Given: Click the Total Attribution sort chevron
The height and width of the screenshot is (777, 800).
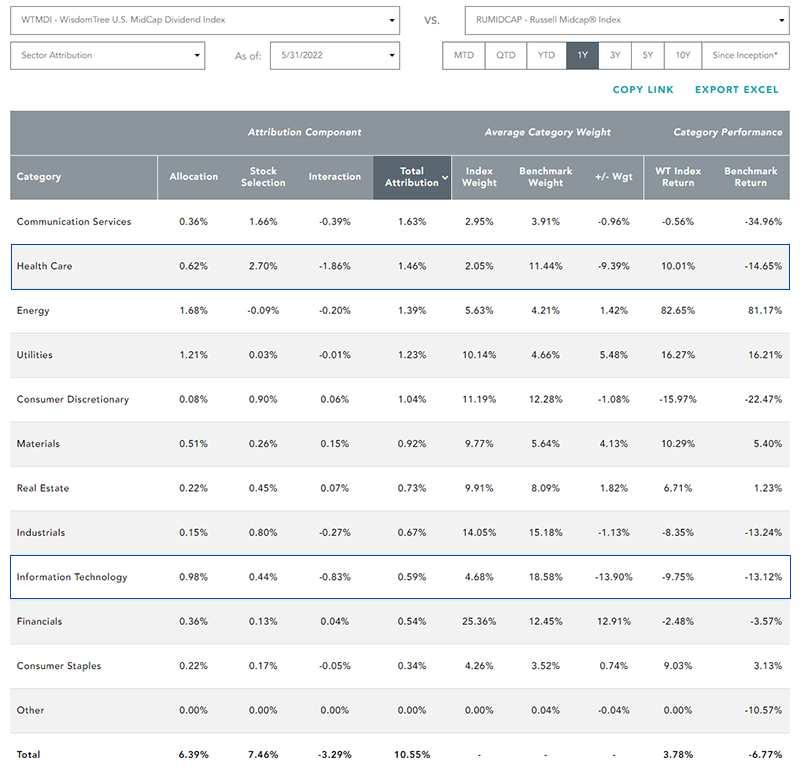Looking at the screenshot, I should 445,178.
